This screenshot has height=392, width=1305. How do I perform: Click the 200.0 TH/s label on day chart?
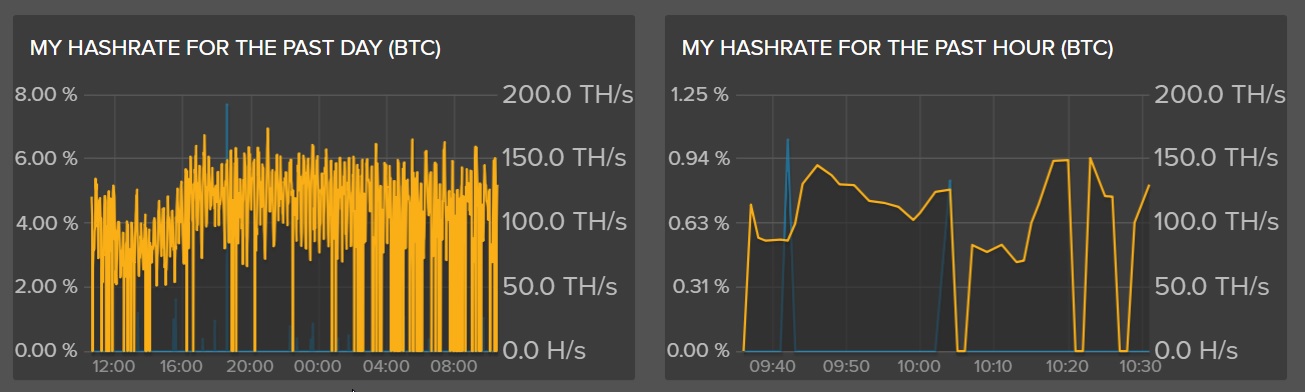tap(567, 95)
